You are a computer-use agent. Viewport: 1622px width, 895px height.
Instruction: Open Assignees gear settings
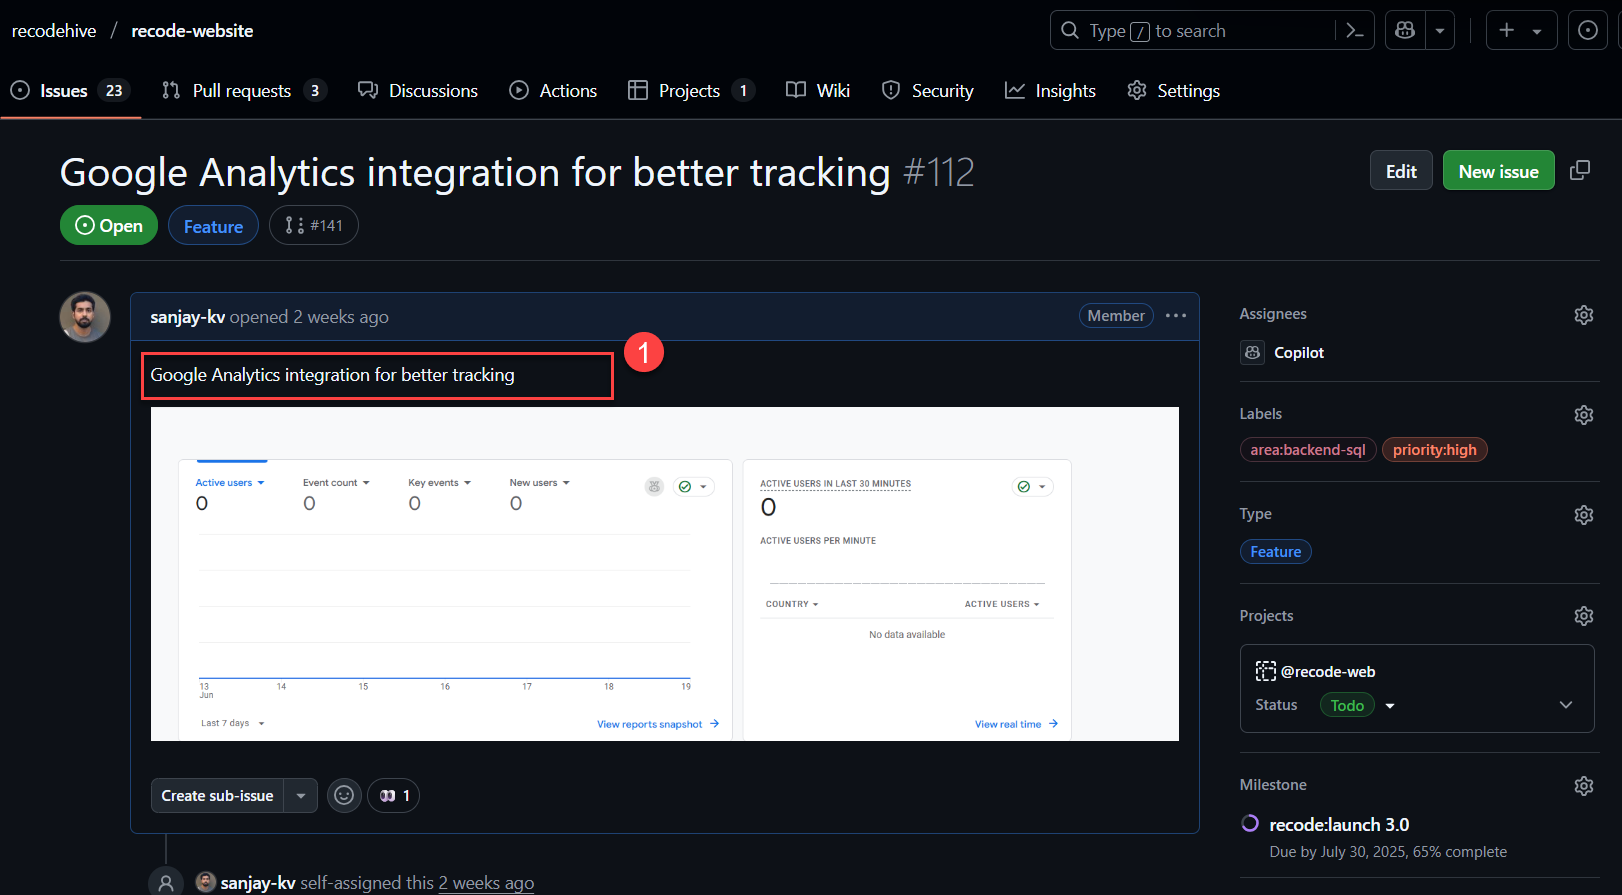tap(1584, 315)
